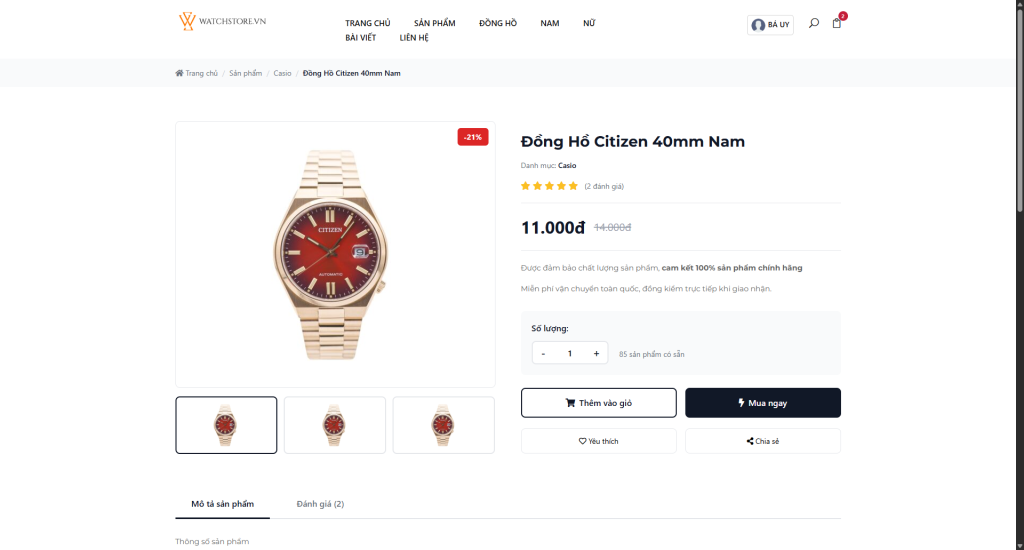Add product to favorites with Yêu thích

coord(598,441)
